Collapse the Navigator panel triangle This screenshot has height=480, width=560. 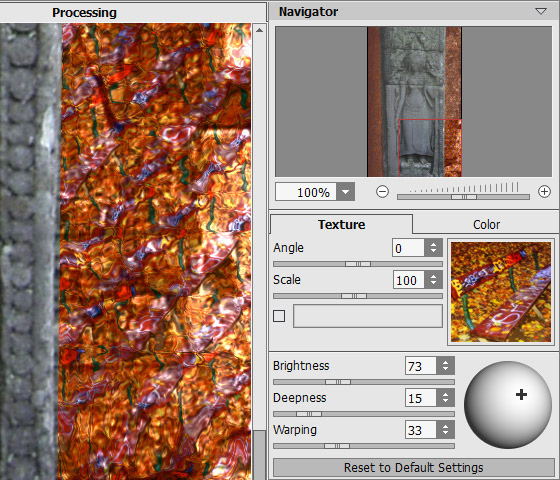point(541,11)
